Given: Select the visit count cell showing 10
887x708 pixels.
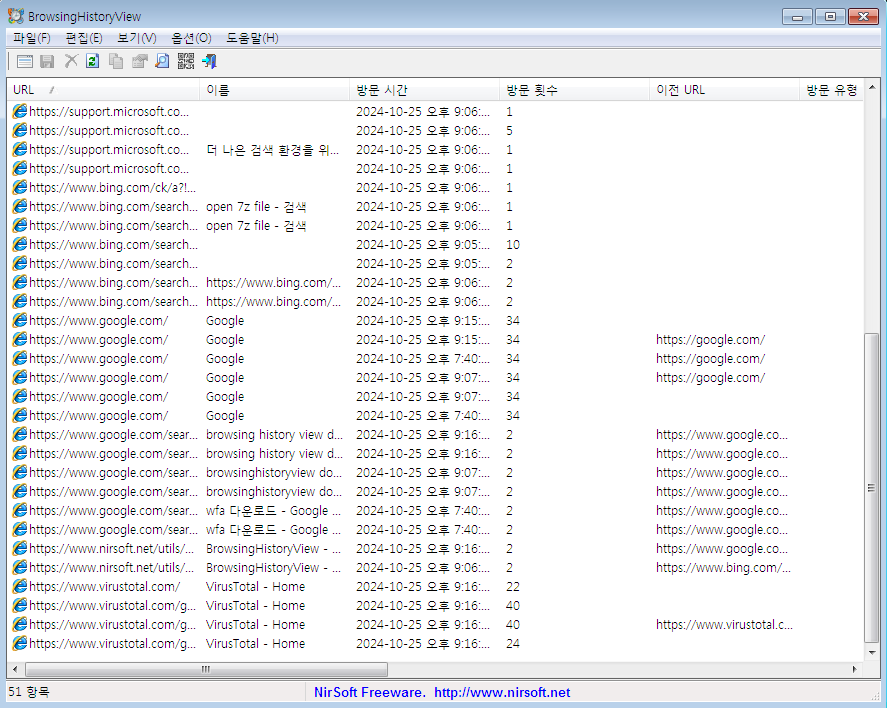Looking at the screenshot, I should [x=513, y=244].
